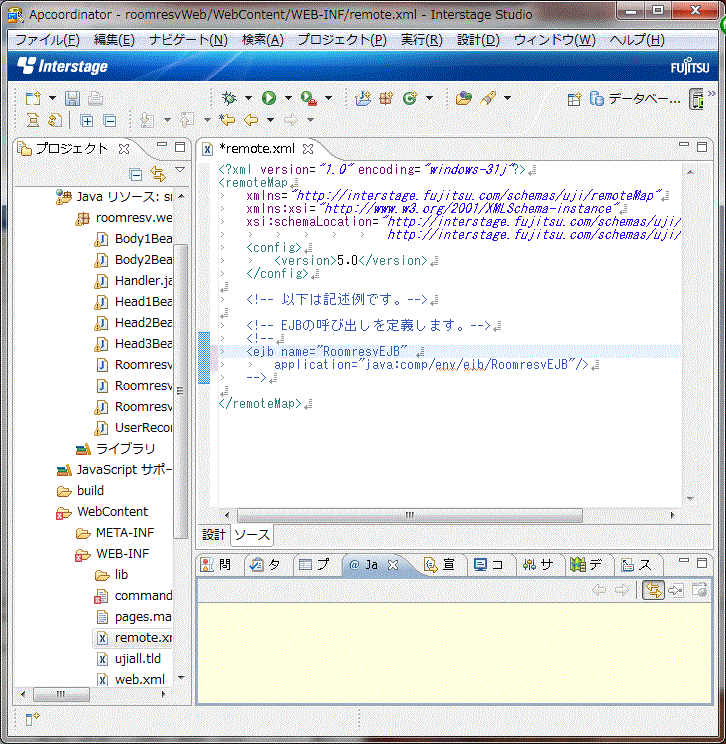Open the ファイル(F) menu
This screenshot has width=726, height=744.
click(x=47, y=40)
